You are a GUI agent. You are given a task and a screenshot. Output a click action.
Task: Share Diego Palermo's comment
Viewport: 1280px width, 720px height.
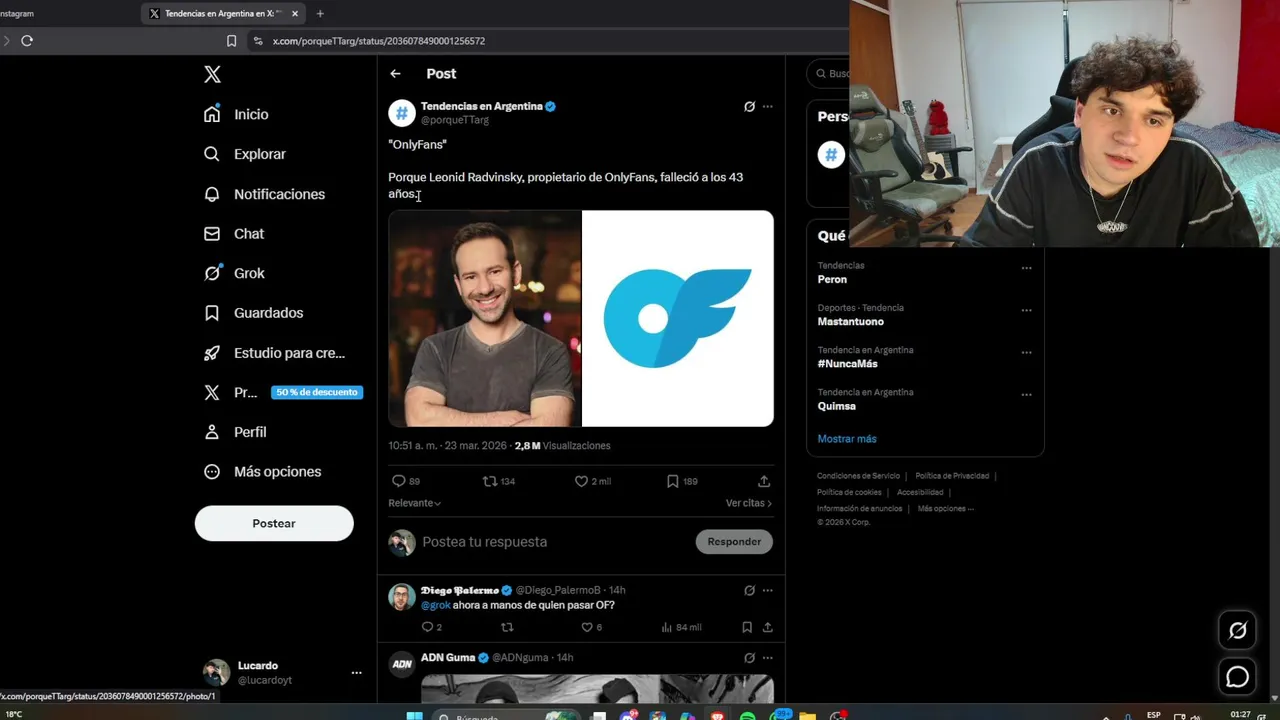coord(767,627)
